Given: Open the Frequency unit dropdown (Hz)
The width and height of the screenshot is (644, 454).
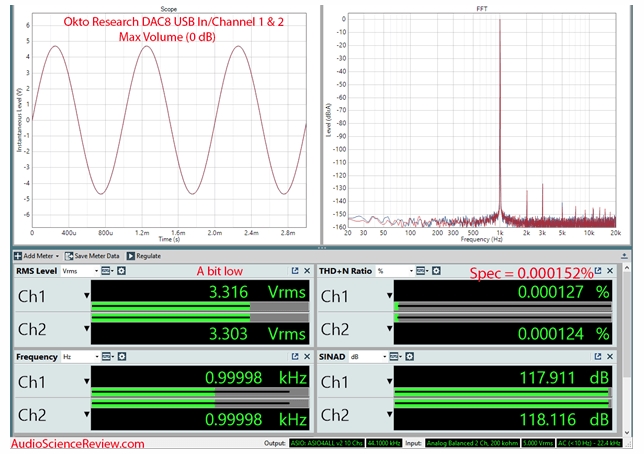Looking at the screenshot, I should pyautogui.click(x=80, y=357).
